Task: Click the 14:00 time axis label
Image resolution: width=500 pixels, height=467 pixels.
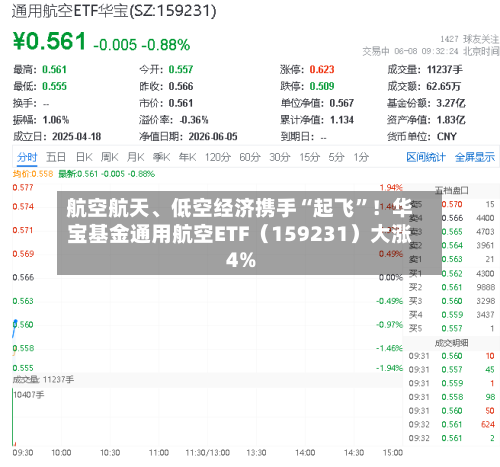Action: click(305, 453)
